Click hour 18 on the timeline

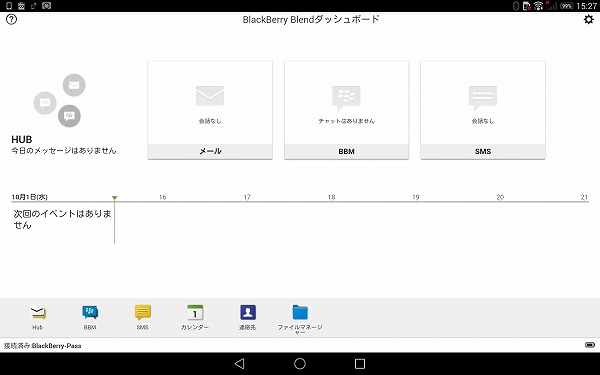pos(331,197)
